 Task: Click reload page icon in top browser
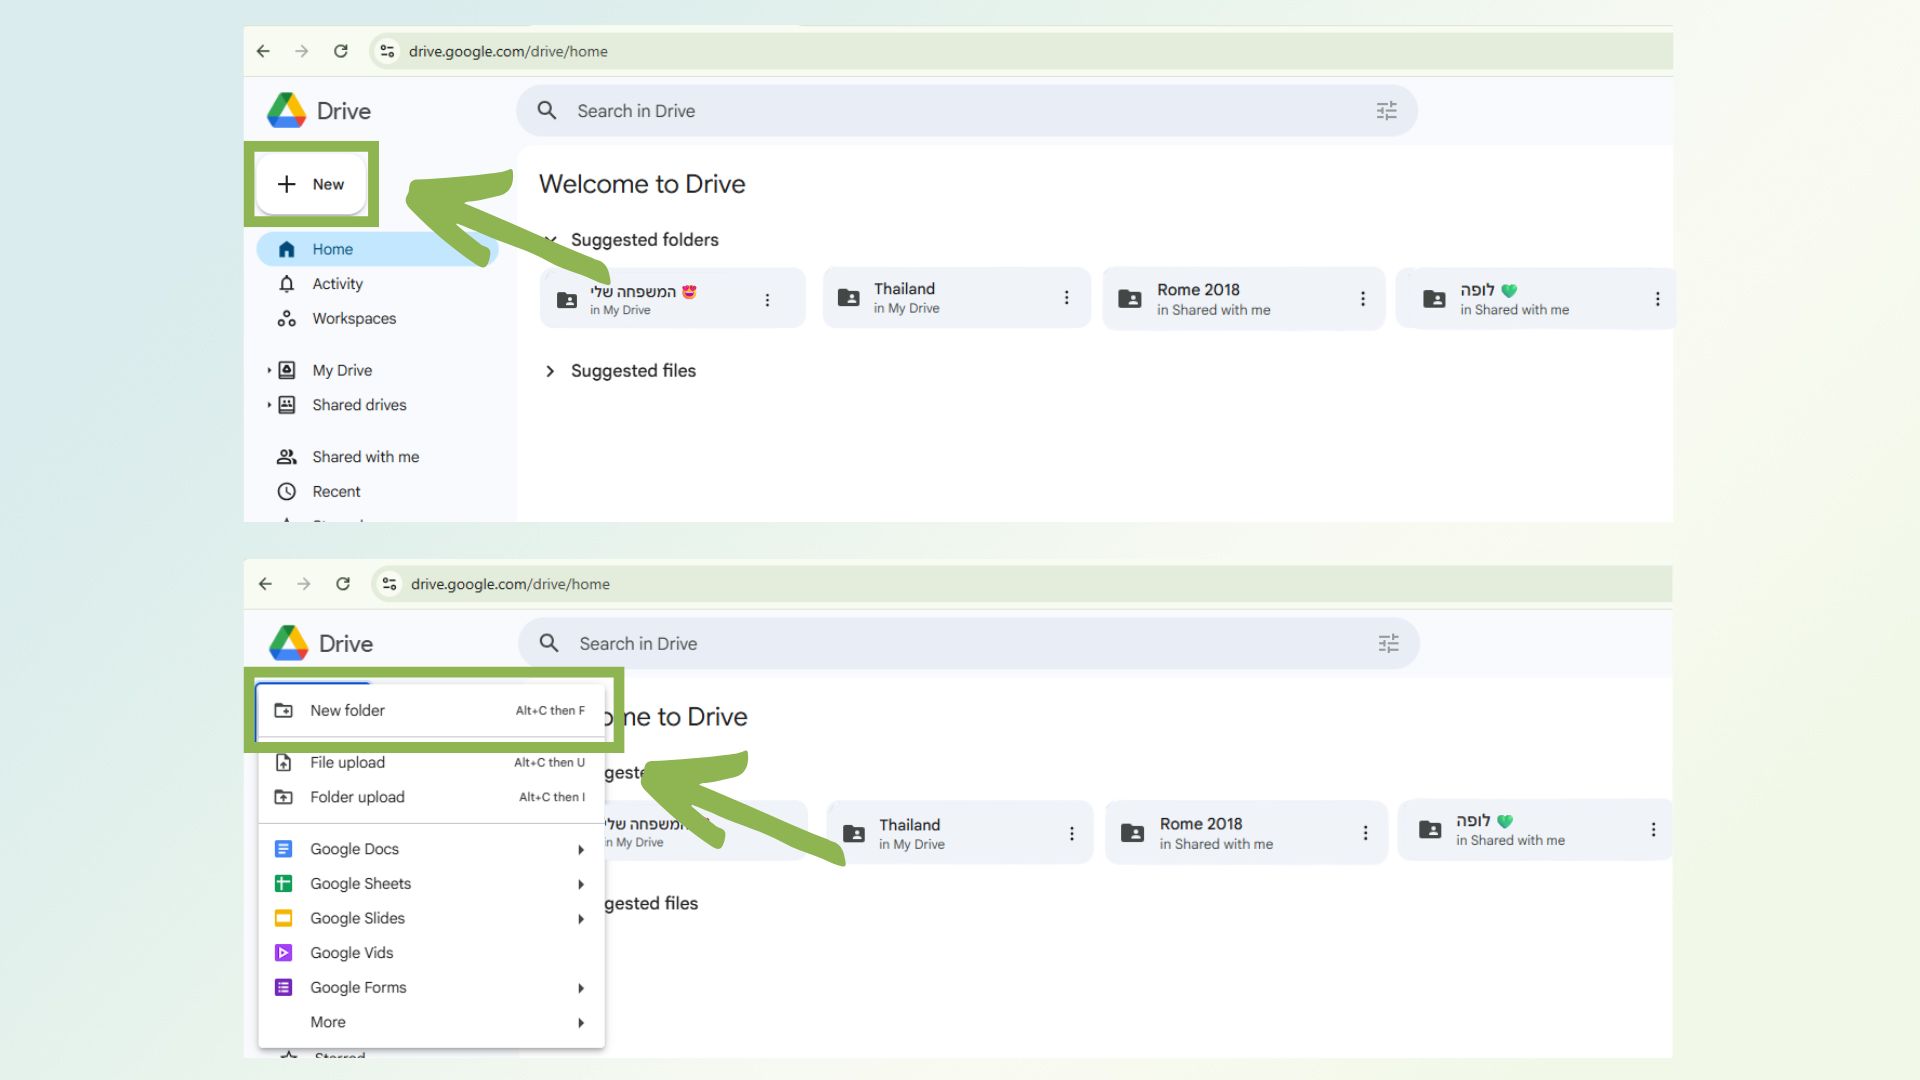[341, 51]
